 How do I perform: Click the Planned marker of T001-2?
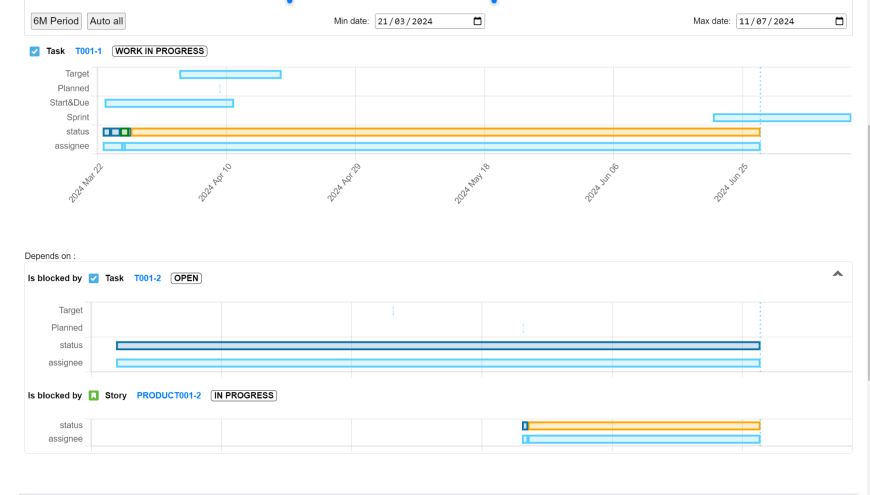coord(523,328)
